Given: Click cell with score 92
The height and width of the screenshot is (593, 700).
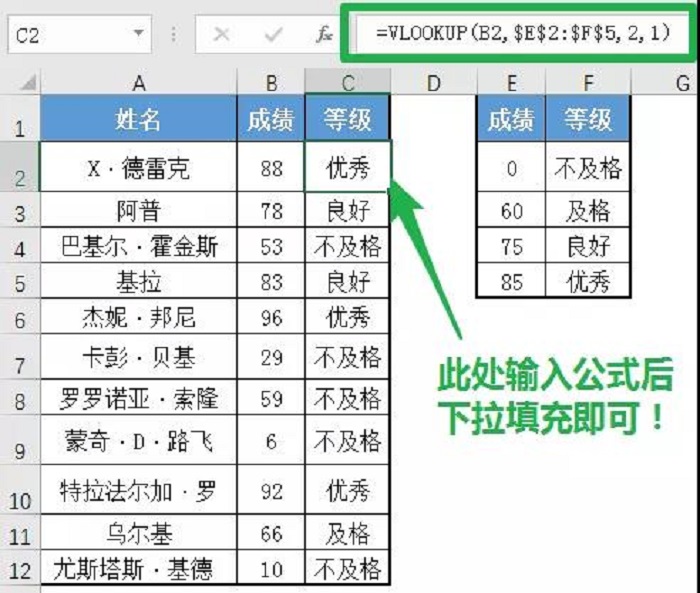Looking at the screenshot, I should pos(271,489).
